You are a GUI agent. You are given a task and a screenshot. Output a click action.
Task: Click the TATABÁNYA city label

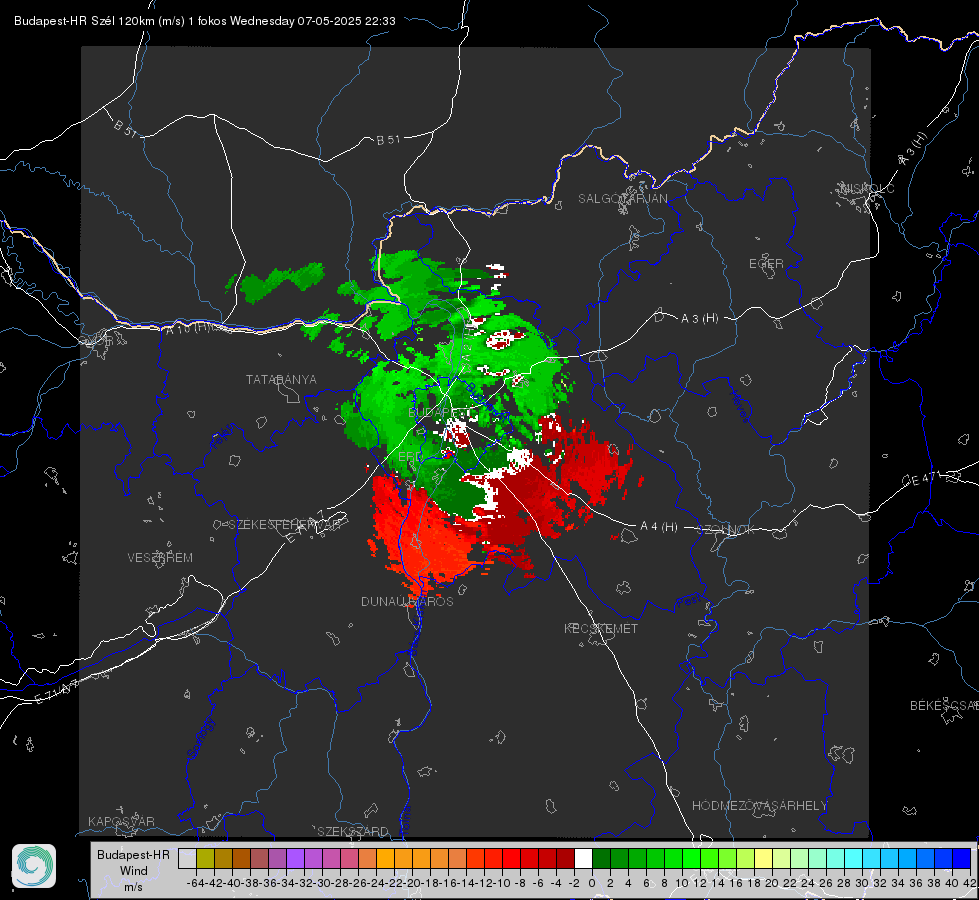(281, 380)
